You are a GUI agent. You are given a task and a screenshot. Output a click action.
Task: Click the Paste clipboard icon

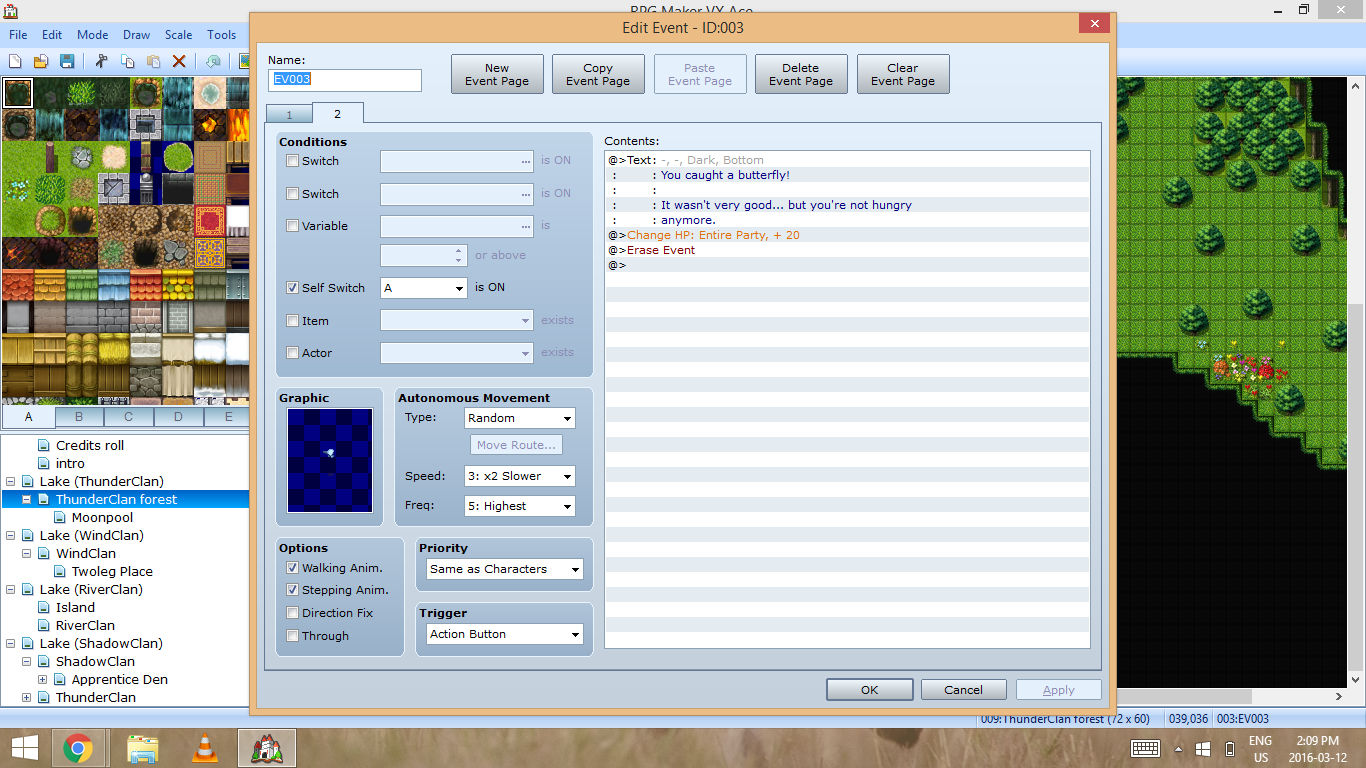coord(153,61)
